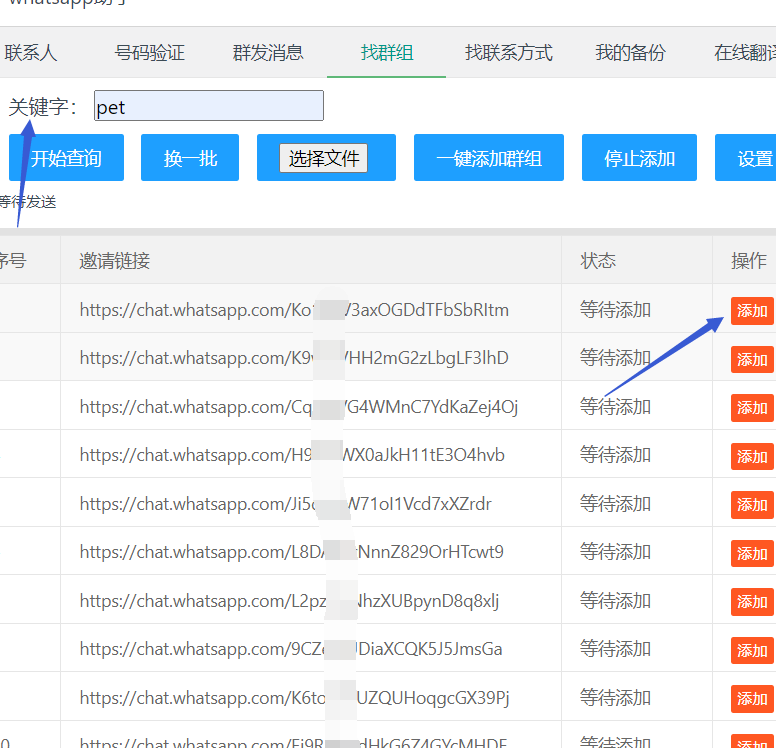Select the invite link ending UZQUHoqgcGX39Pj

(294, 698)
